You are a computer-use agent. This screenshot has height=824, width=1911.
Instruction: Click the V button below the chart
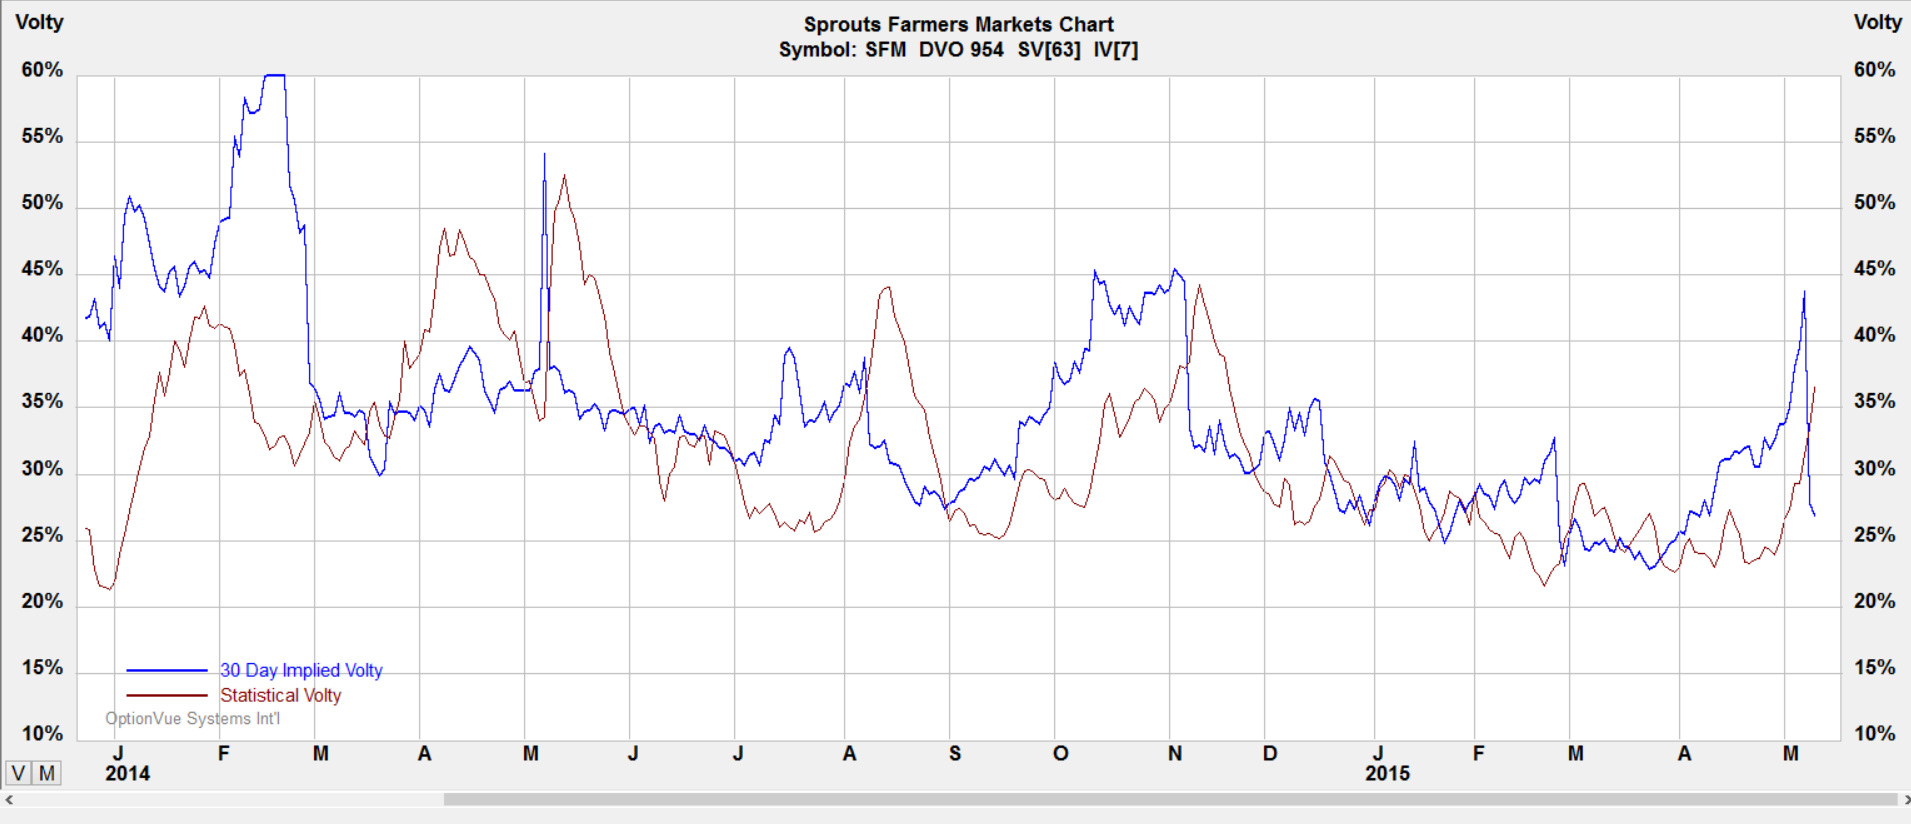(18, 773)
